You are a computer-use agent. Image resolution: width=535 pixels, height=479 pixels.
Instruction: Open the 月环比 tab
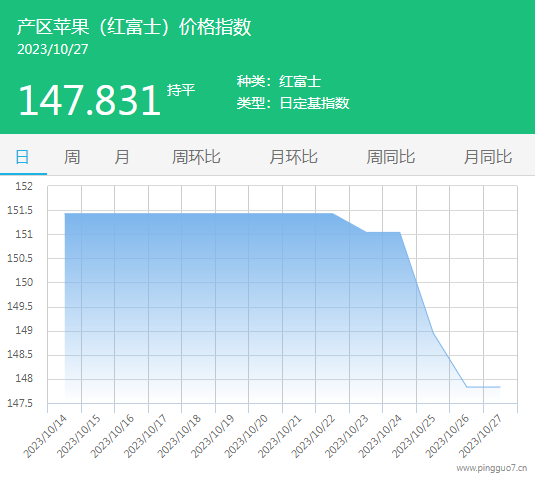pyautogui.click(x=293, y=157)
